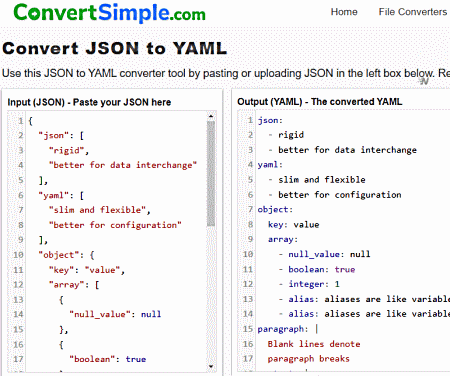450x376 pixels.
Task: Click output line 'paragraph breaks'
Action: (309, 359)
